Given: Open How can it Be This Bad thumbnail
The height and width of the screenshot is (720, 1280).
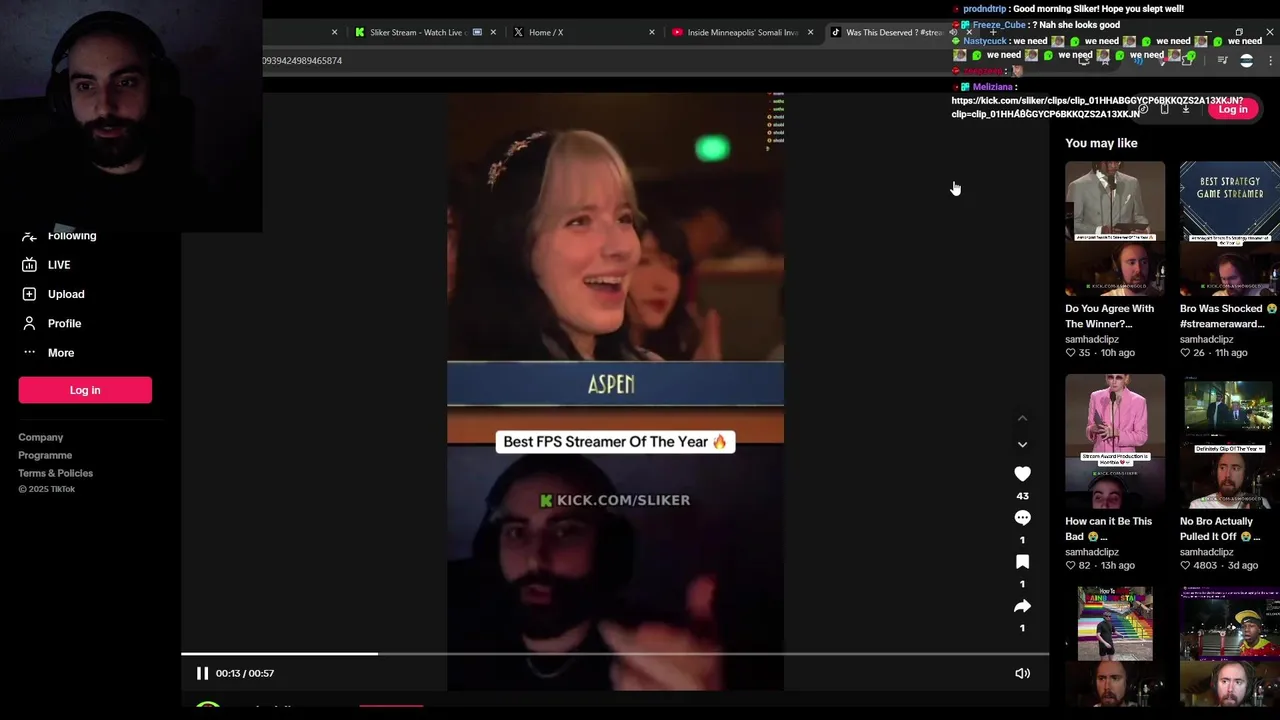Looking at the screenshot, I should coord(1115,441).
